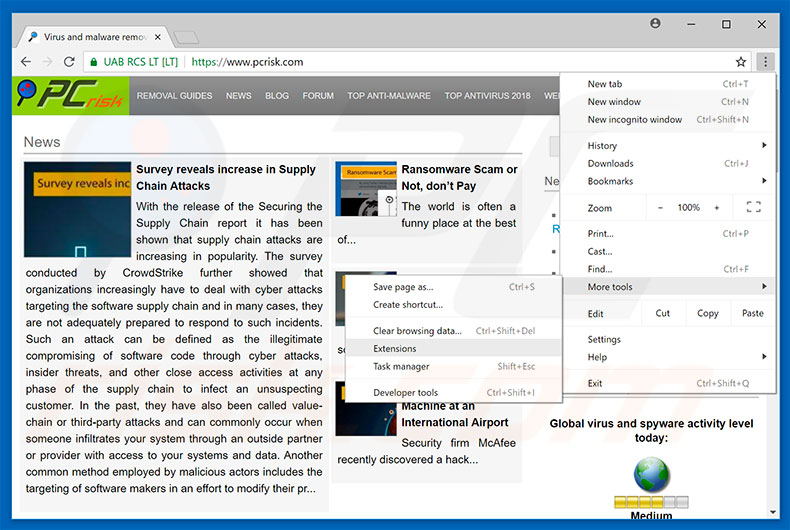Click the globe threat level icon
This screenshot has width=790, height=530.
point(652,474)
